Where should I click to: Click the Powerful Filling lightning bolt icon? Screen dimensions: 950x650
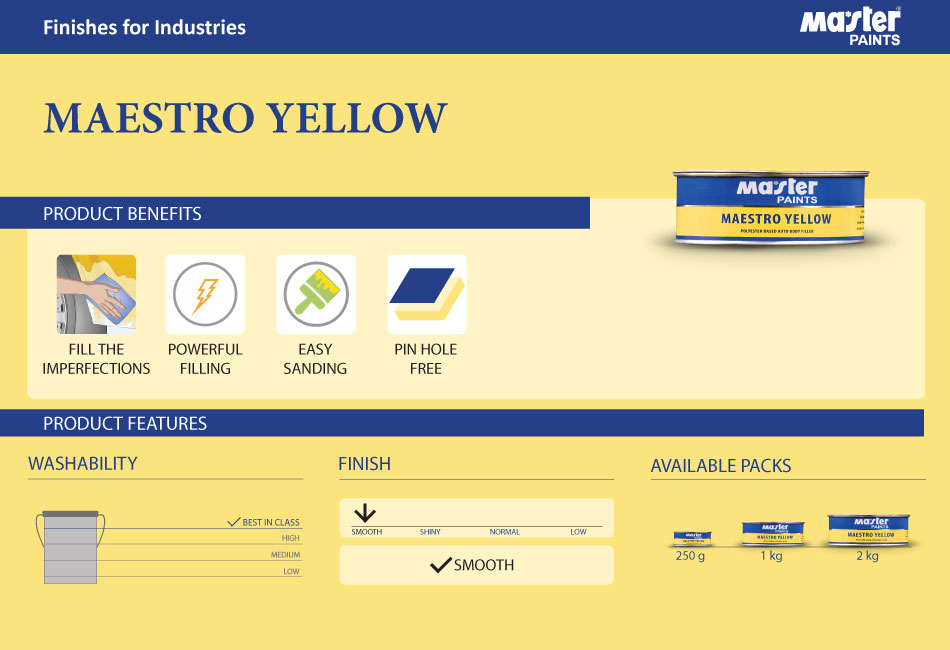click(205, 294)
